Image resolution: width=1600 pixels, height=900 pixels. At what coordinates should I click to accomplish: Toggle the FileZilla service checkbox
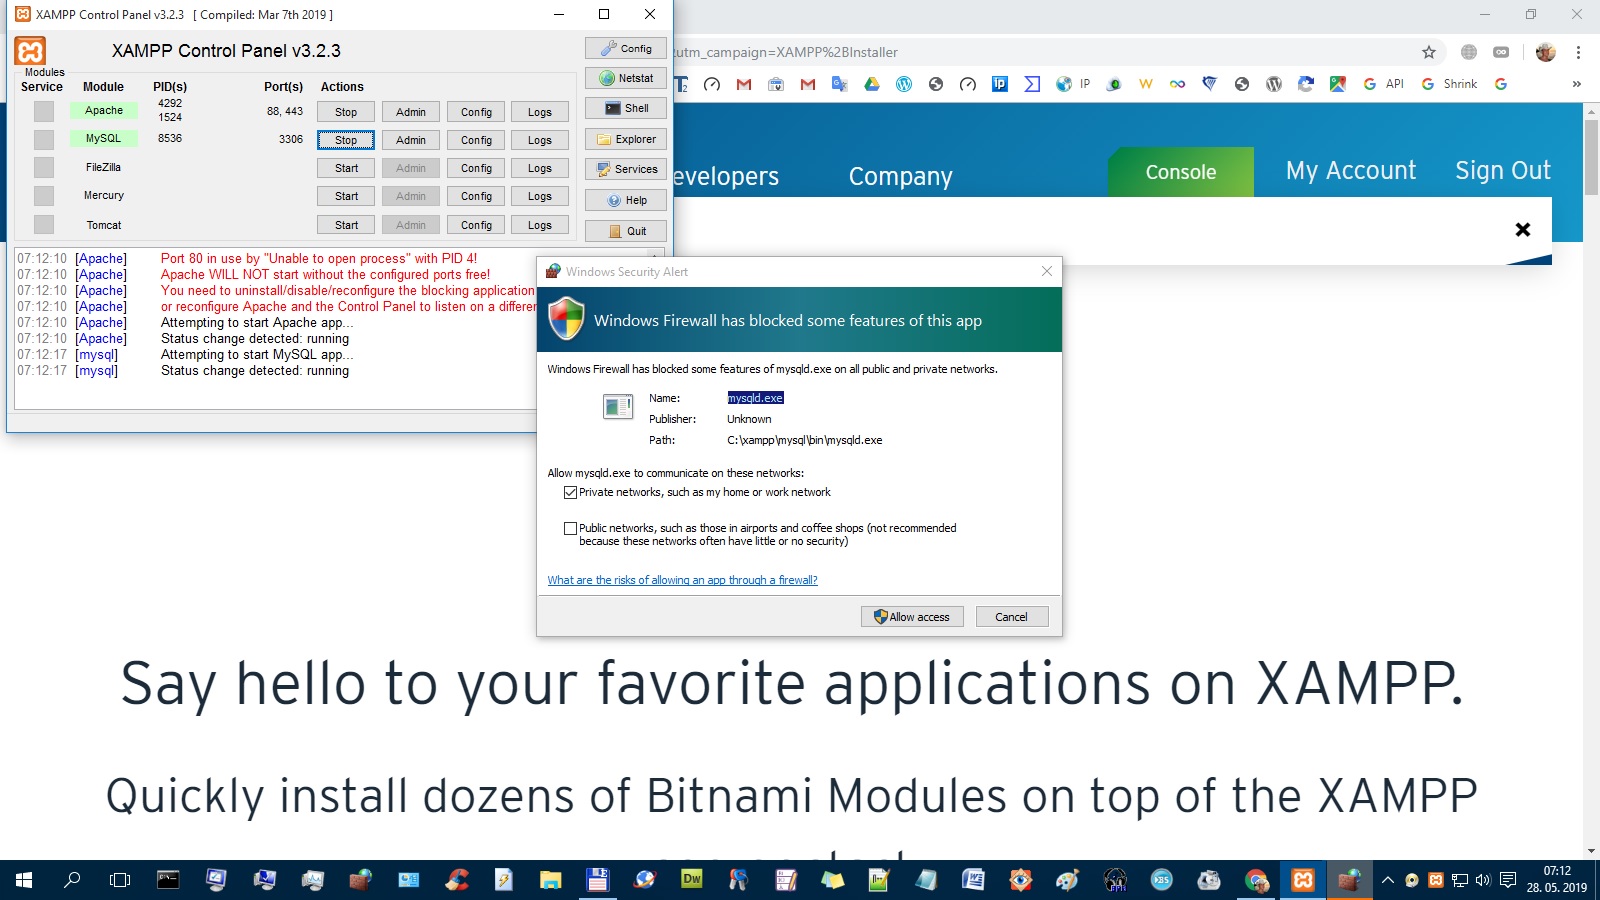click(x=44, y=167)
